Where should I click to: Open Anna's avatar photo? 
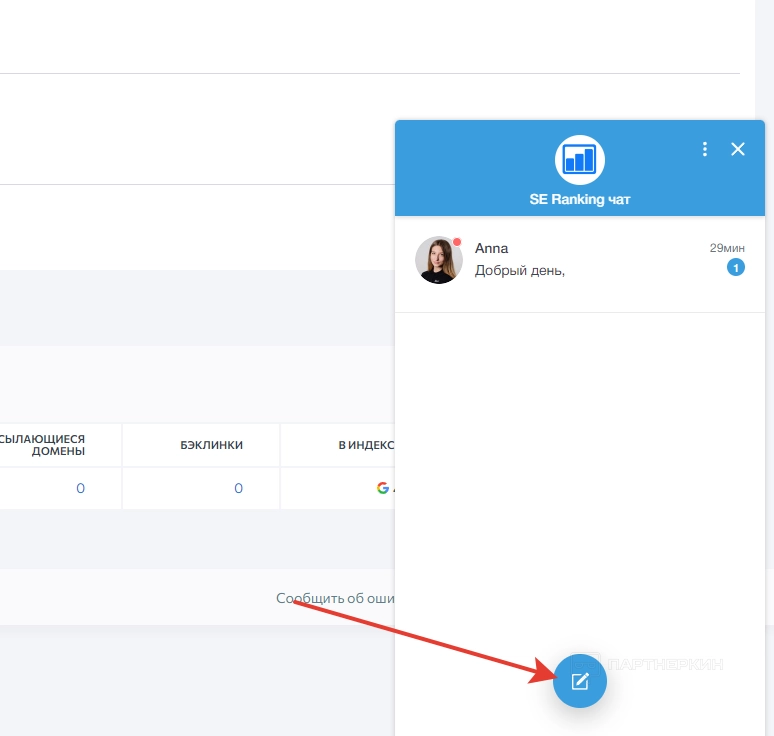tap(439, 260)
